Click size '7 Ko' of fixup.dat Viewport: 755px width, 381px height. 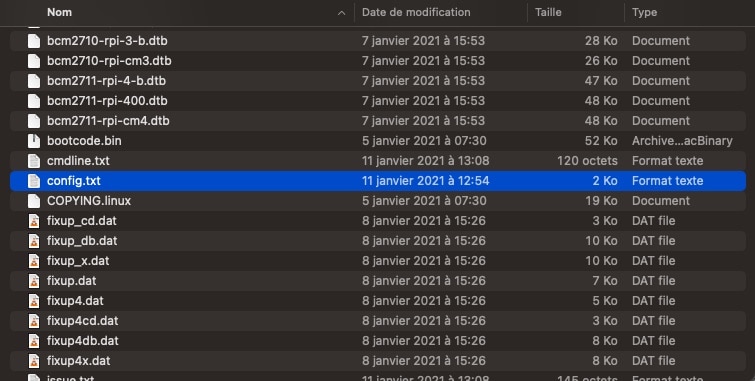coord(605,281)
